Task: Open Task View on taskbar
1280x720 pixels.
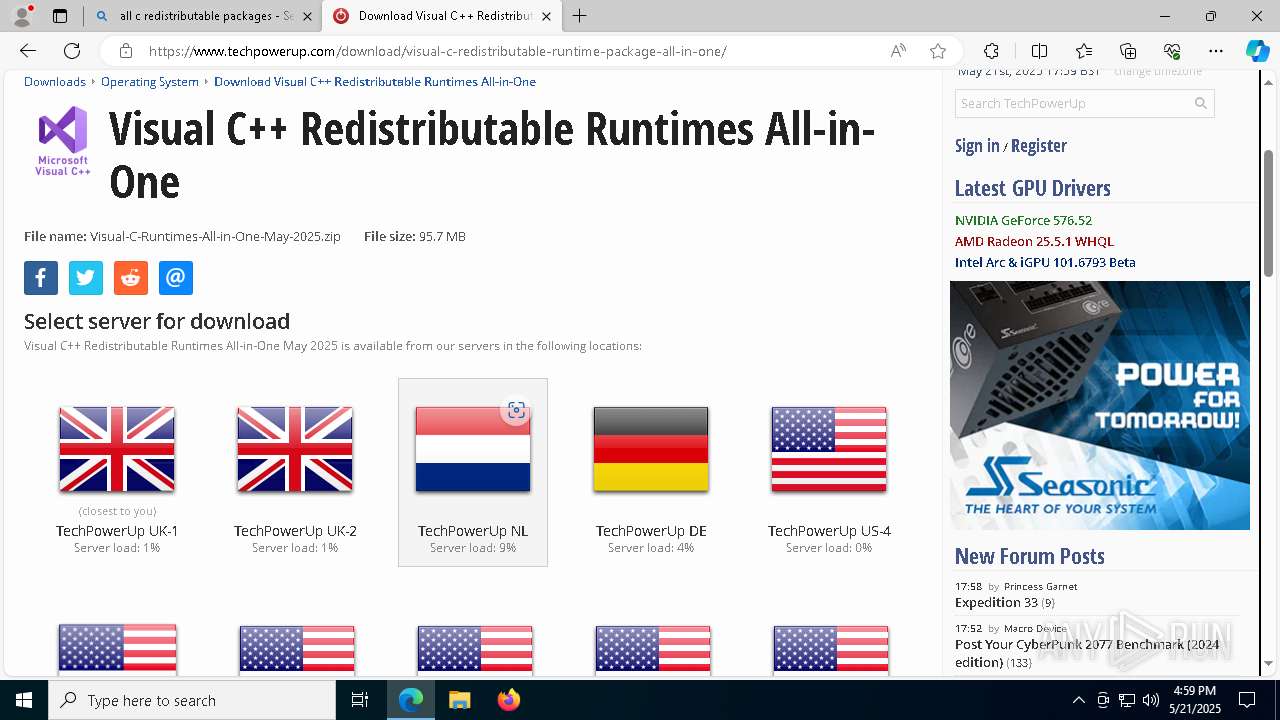Action: point(360,700)
